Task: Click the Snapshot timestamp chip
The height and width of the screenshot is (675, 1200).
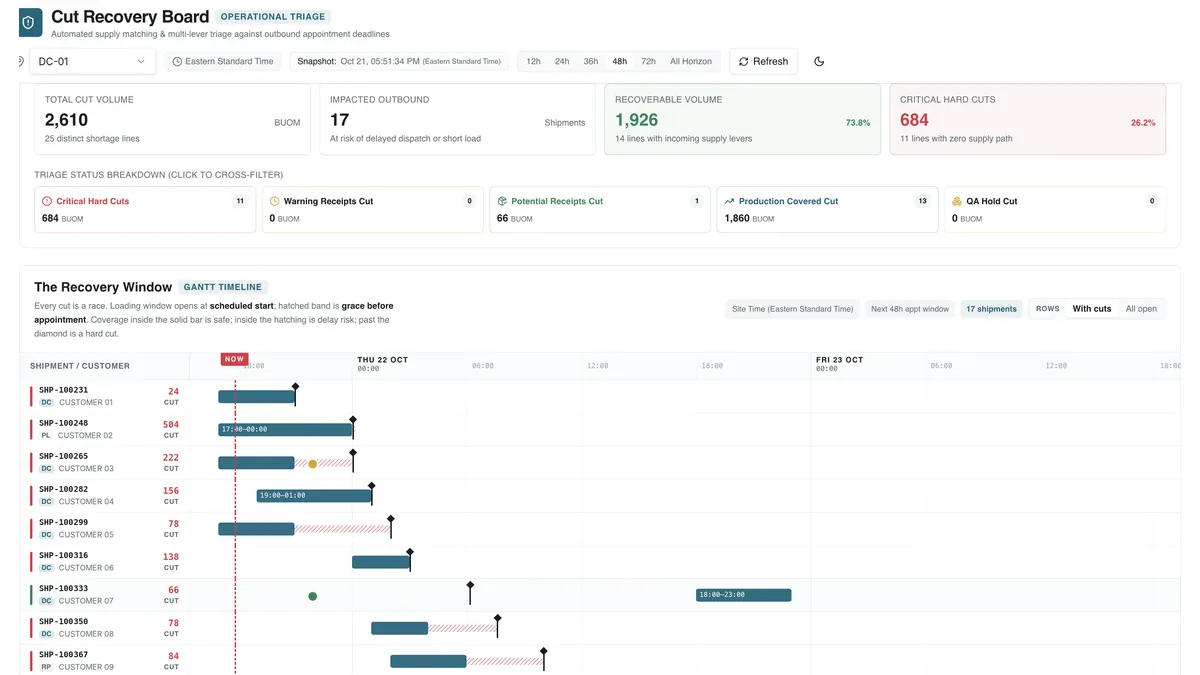Action: [x=399, y=61]
